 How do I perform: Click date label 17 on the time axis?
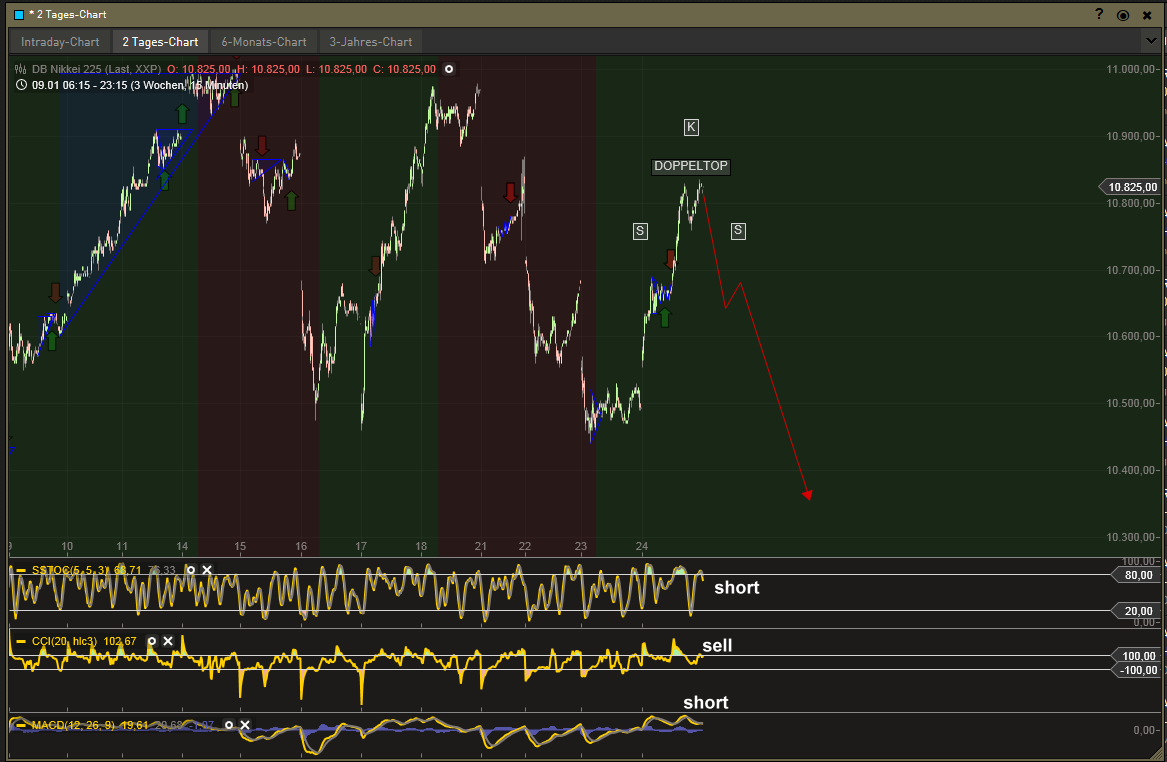point(361,546)
